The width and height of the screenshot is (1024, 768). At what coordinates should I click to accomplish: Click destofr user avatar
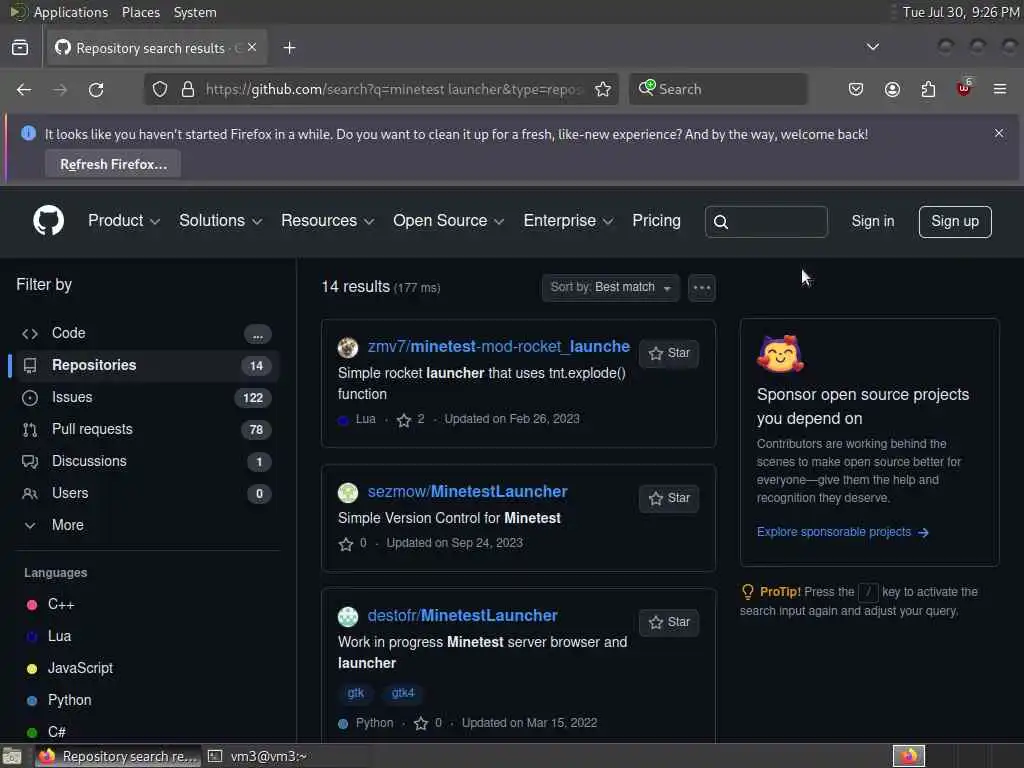[347, 616]
